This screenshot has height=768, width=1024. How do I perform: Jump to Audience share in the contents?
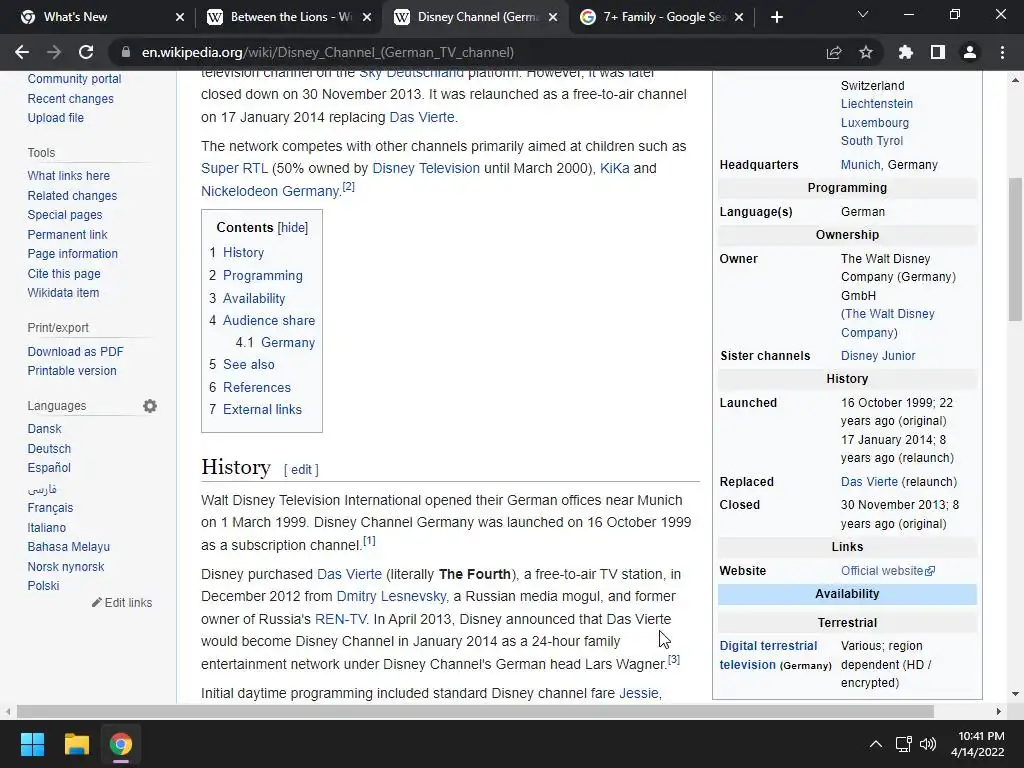[268, 321]
